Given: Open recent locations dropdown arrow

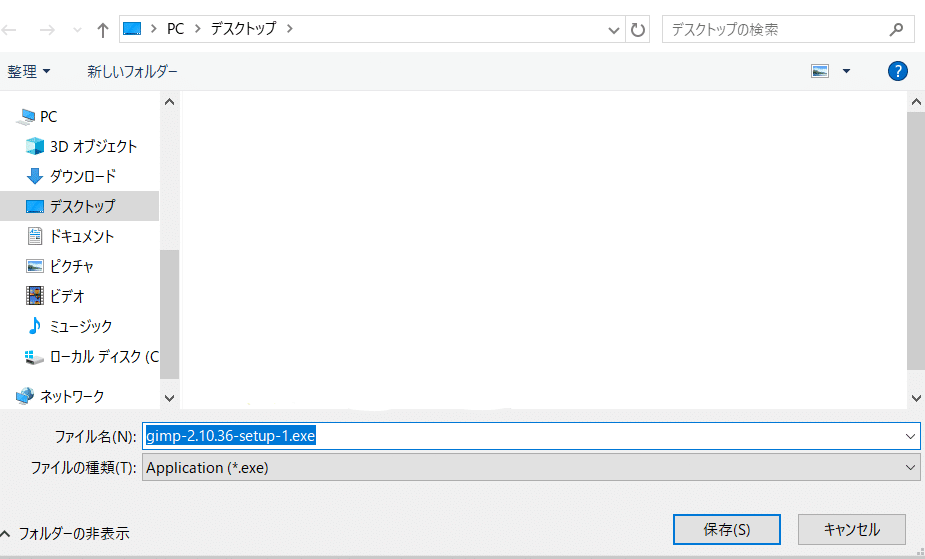Looking at the screenshot, I should point(77,30).
